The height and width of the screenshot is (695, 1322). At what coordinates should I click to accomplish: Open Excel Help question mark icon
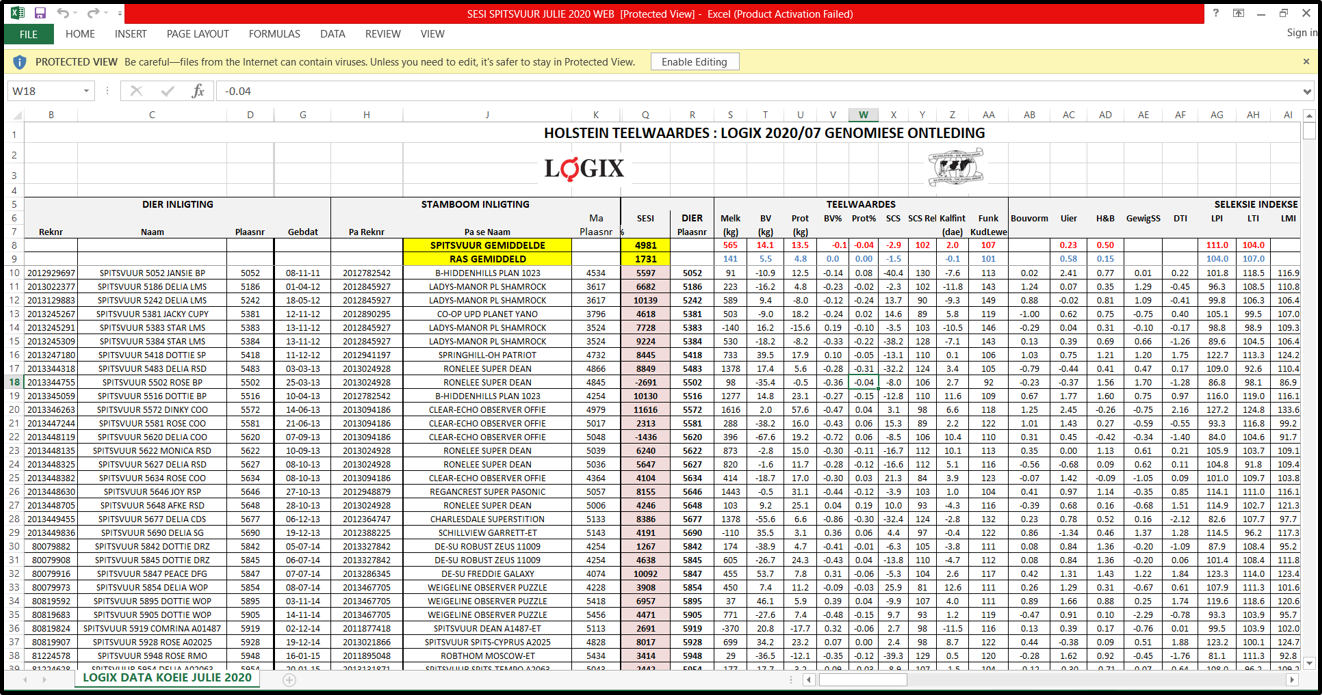[1215, 13]
